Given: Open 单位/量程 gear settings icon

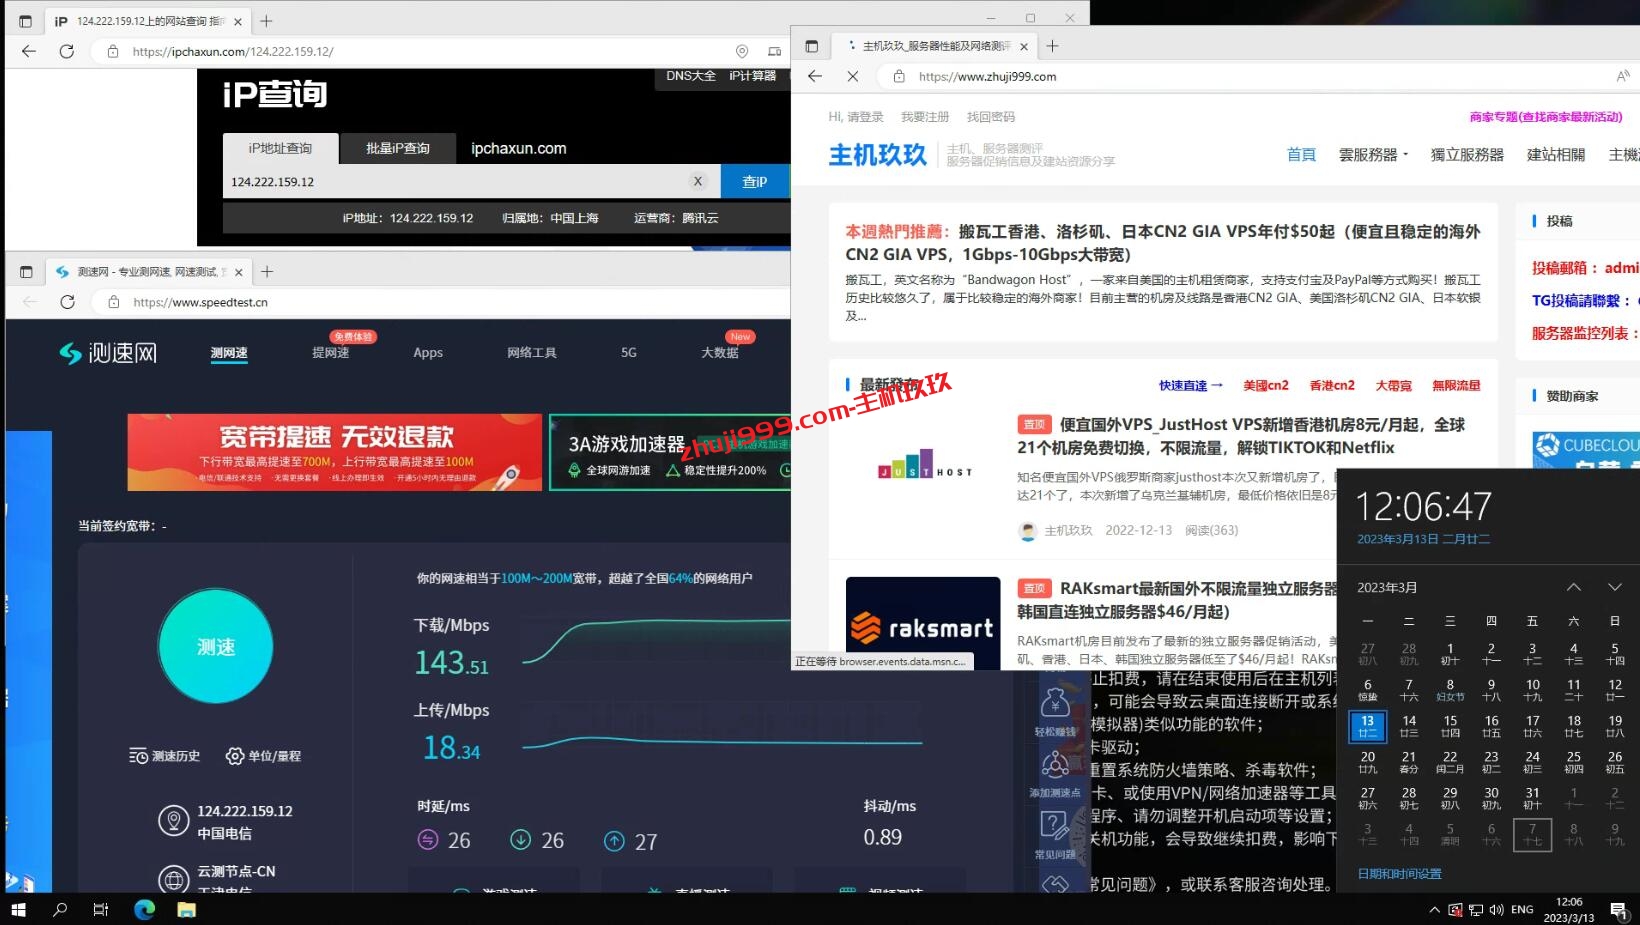Looking at the screenshot, I should point(234,756).
